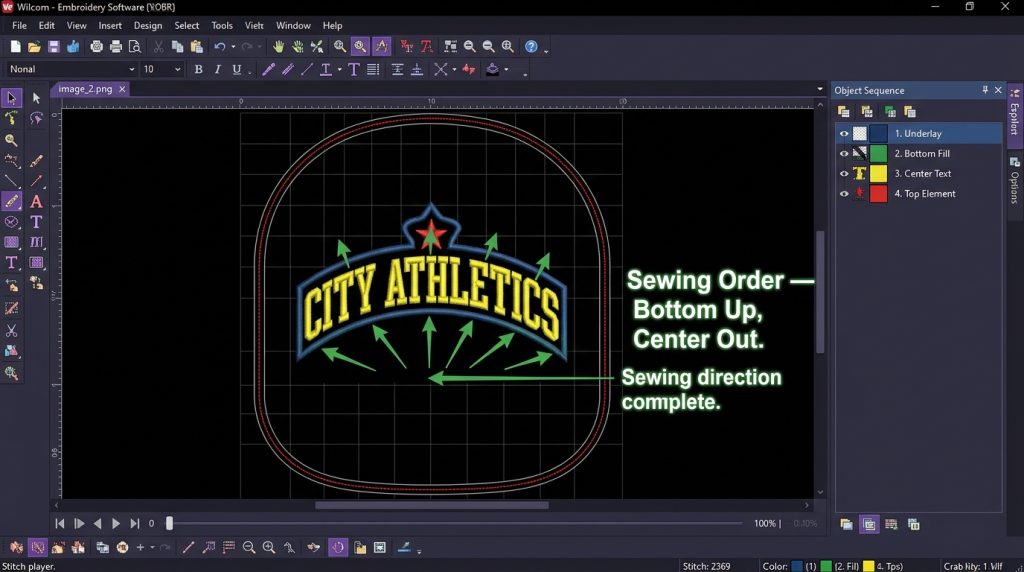Open the font size dropdown
Viewport: 1024px width, 572px height.
point(178,69)
